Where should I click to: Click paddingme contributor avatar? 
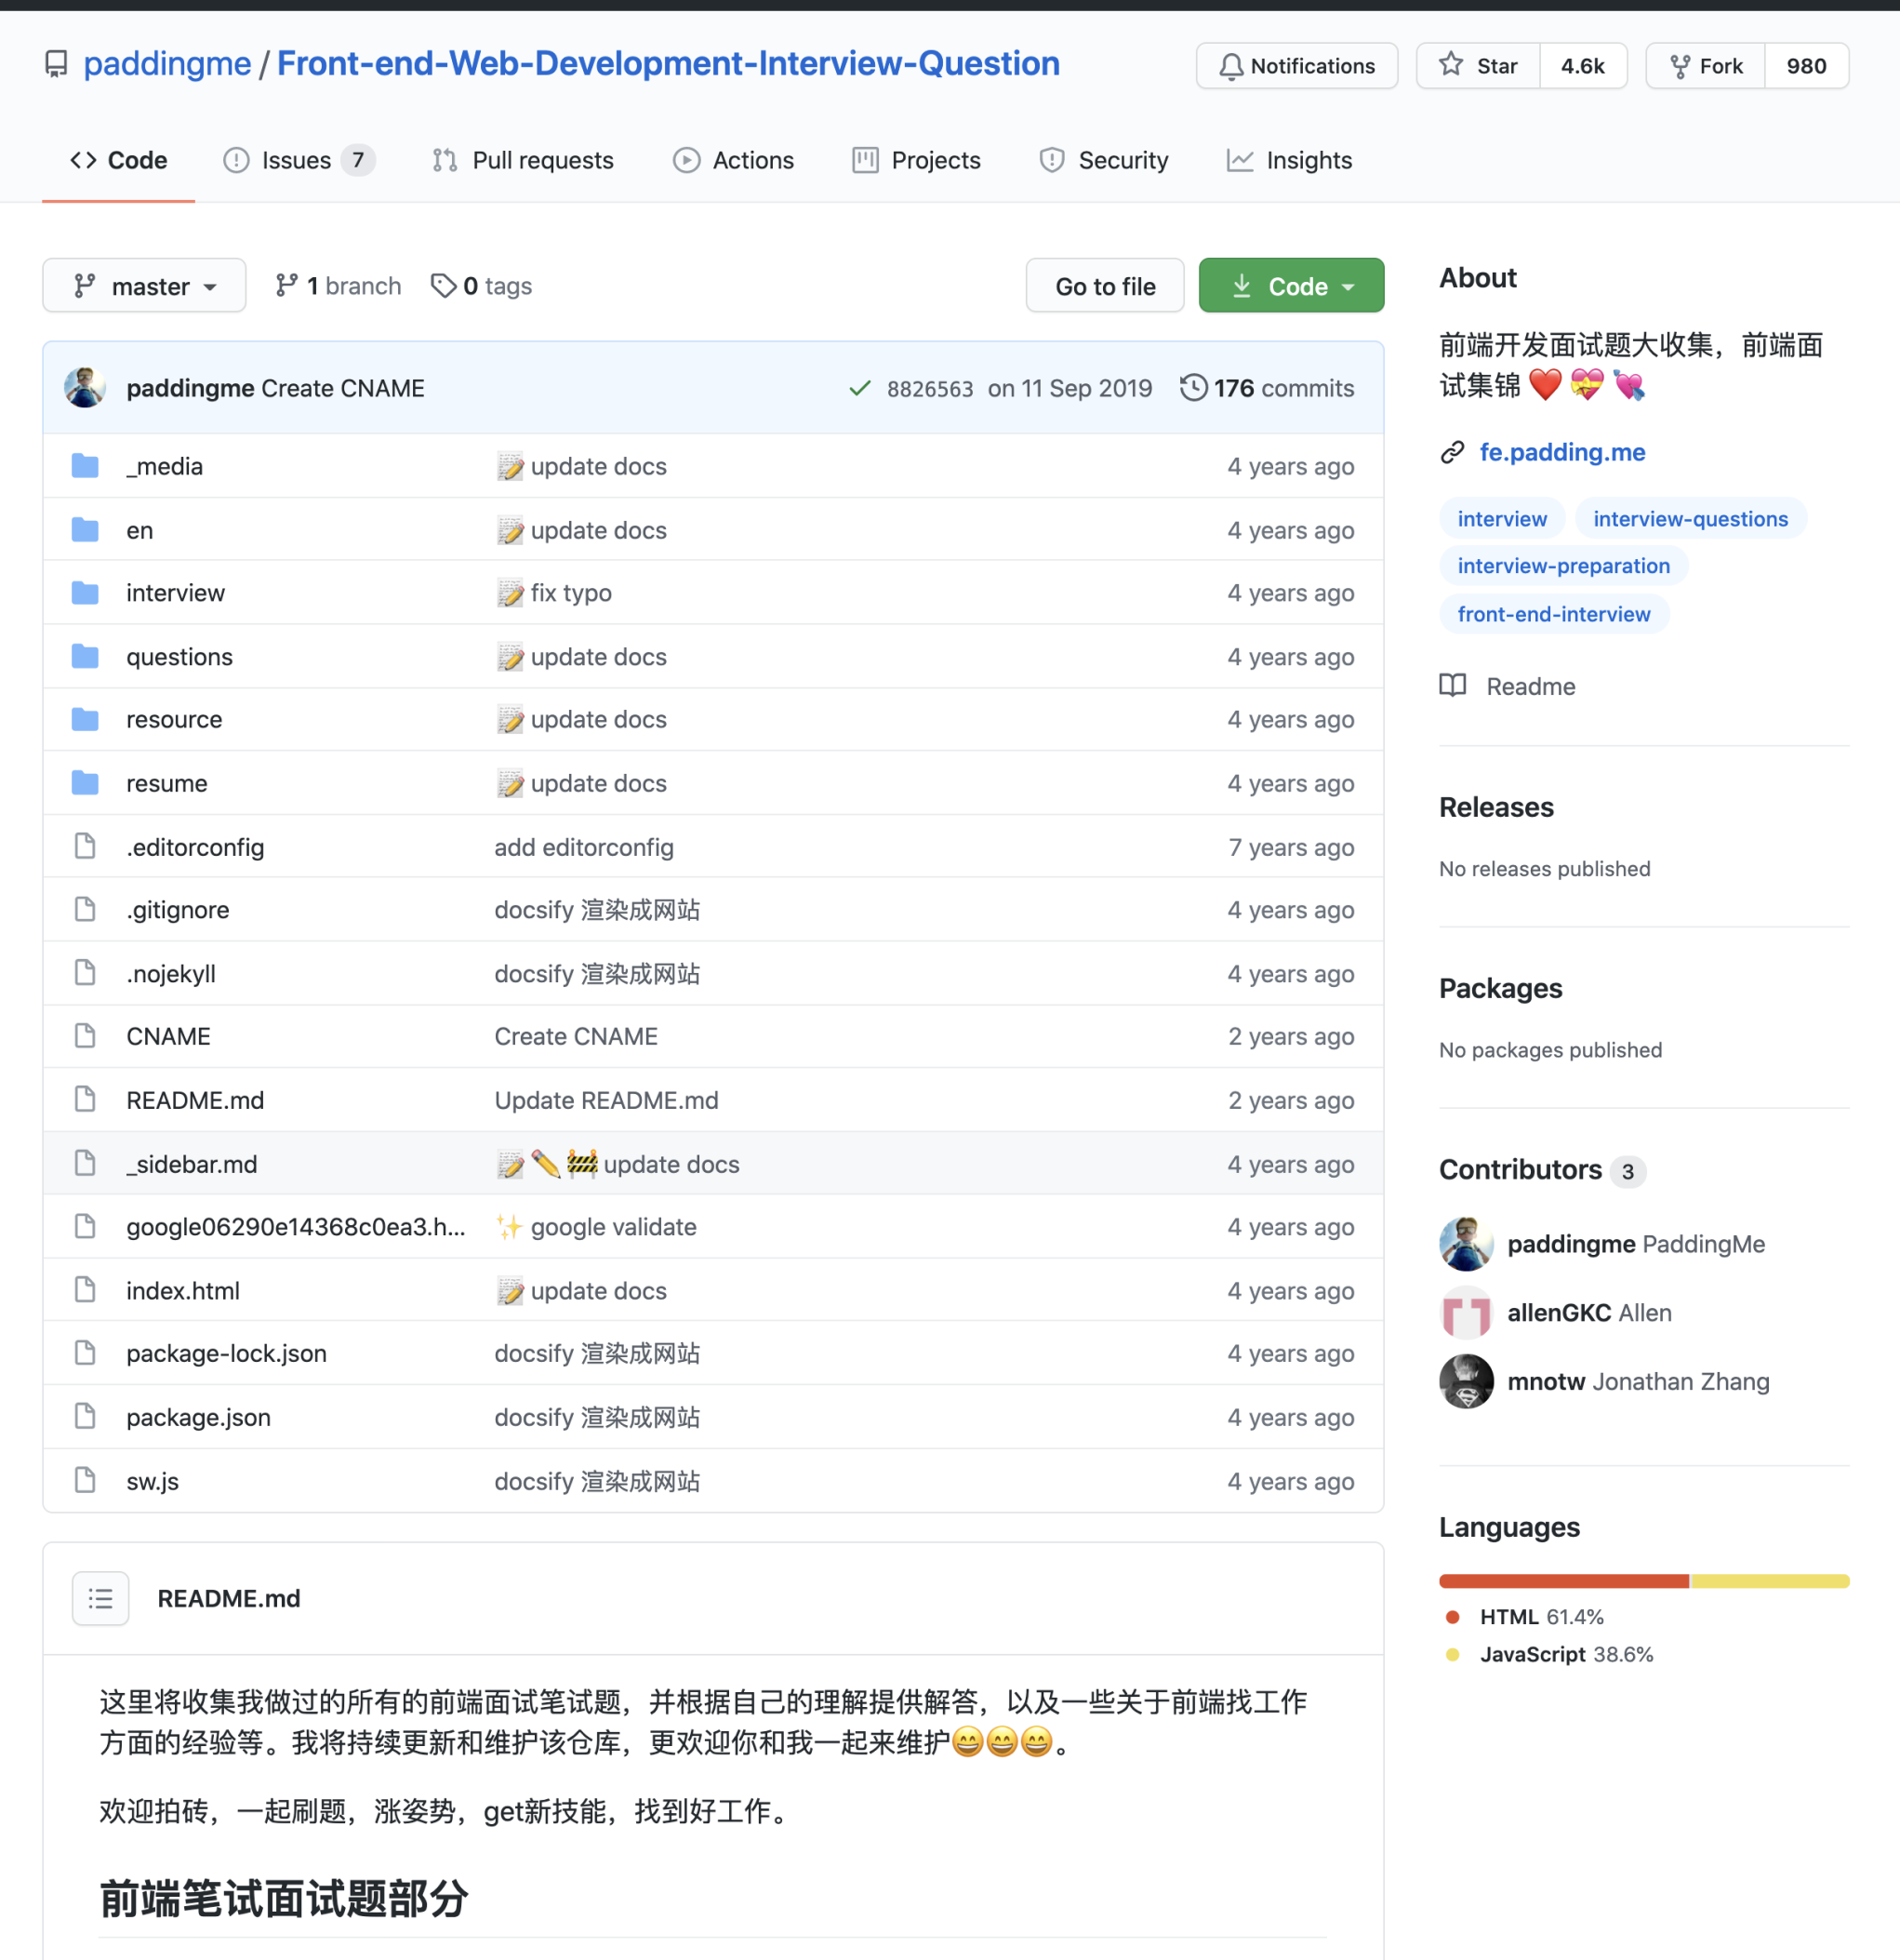[1466, 1243]
